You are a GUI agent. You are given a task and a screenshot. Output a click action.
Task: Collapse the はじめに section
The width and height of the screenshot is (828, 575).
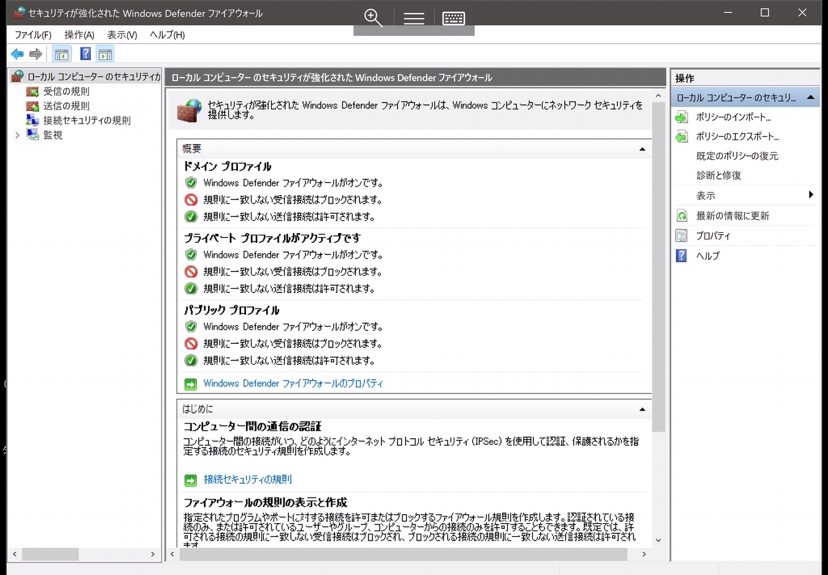tap(642, 409)
